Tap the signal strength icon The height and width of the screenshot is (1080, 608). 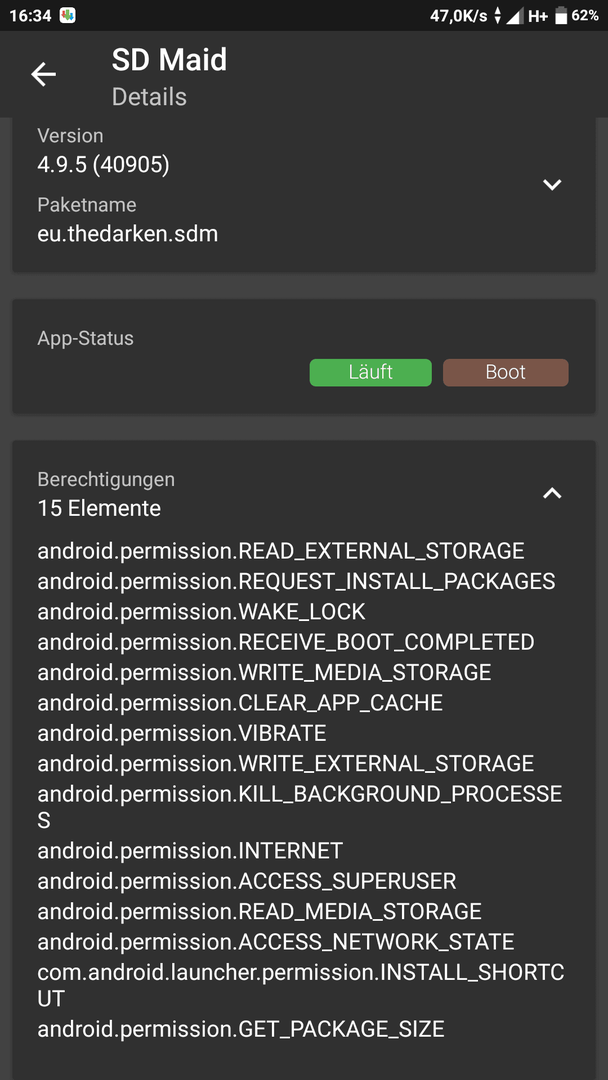pyautogui.click(x=514, y=16)
